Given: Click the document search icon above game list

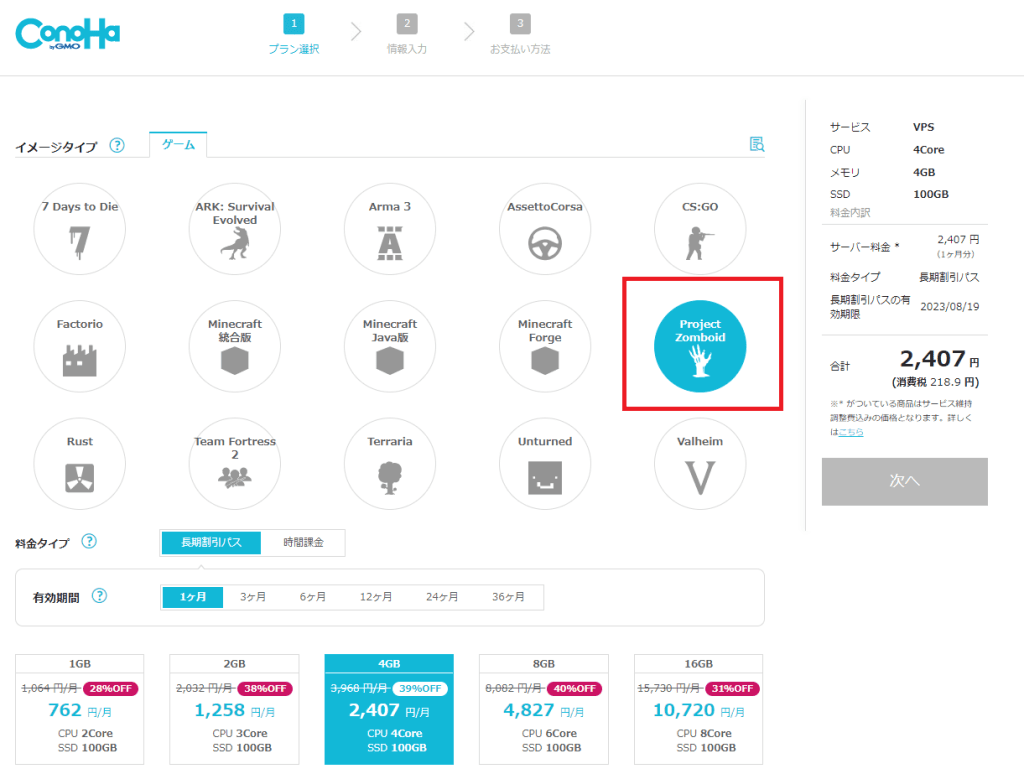Looking at the screenshot, I should tap(756, 144).
